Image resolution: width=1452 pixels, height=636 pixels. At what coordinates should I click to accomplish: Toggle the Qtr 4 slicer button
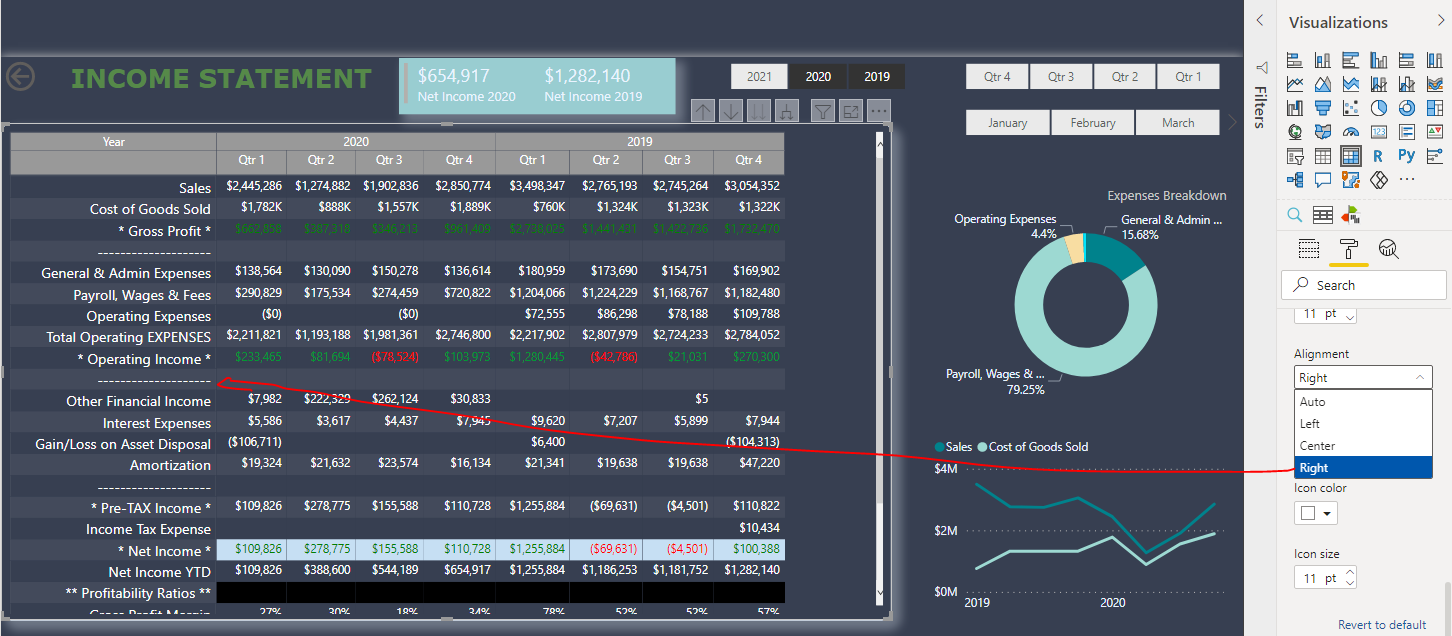coord(997,77)
